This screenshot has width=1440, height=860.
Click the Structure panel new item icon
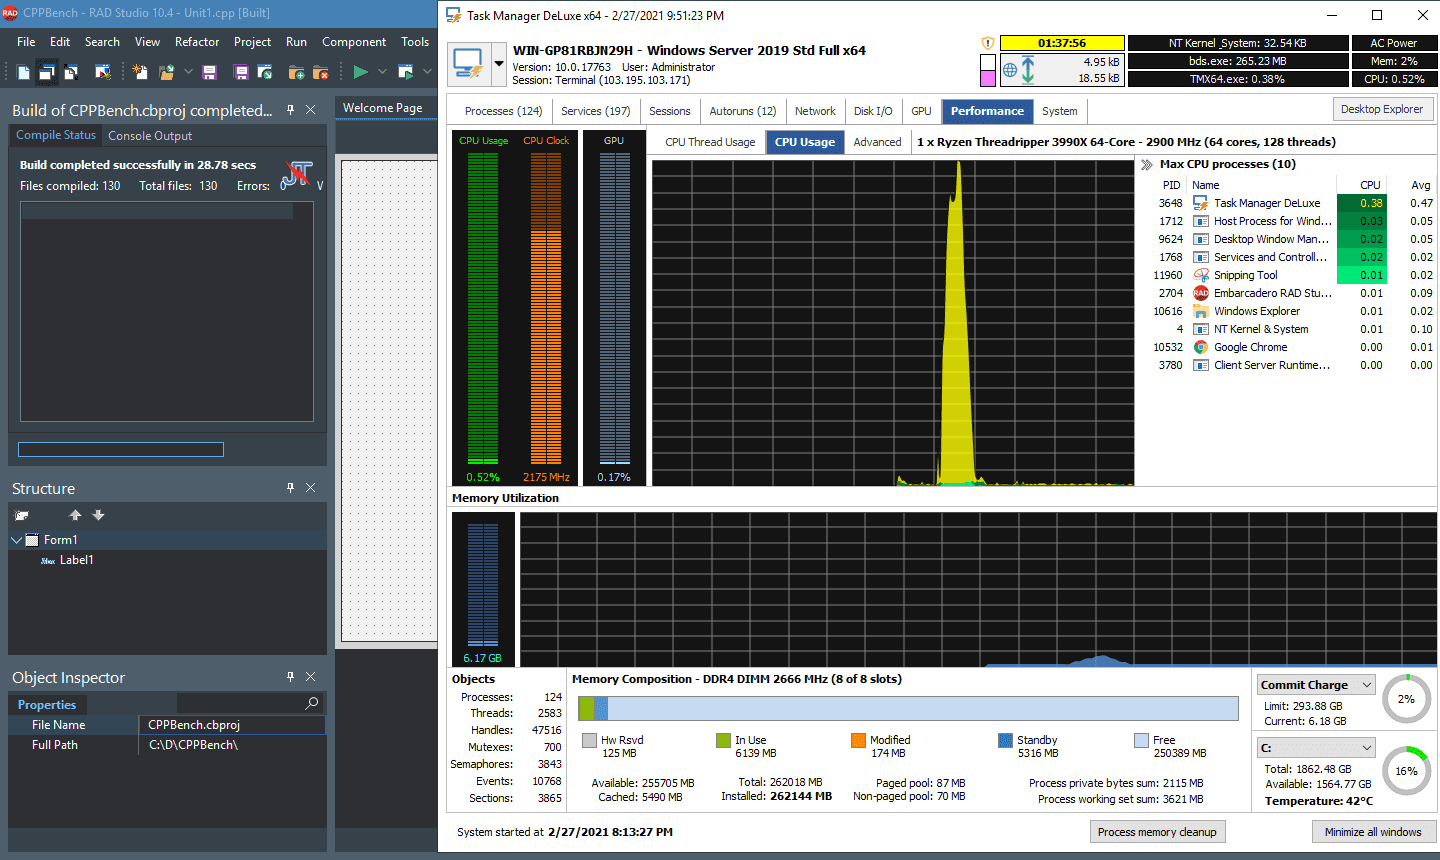point(22,515)
